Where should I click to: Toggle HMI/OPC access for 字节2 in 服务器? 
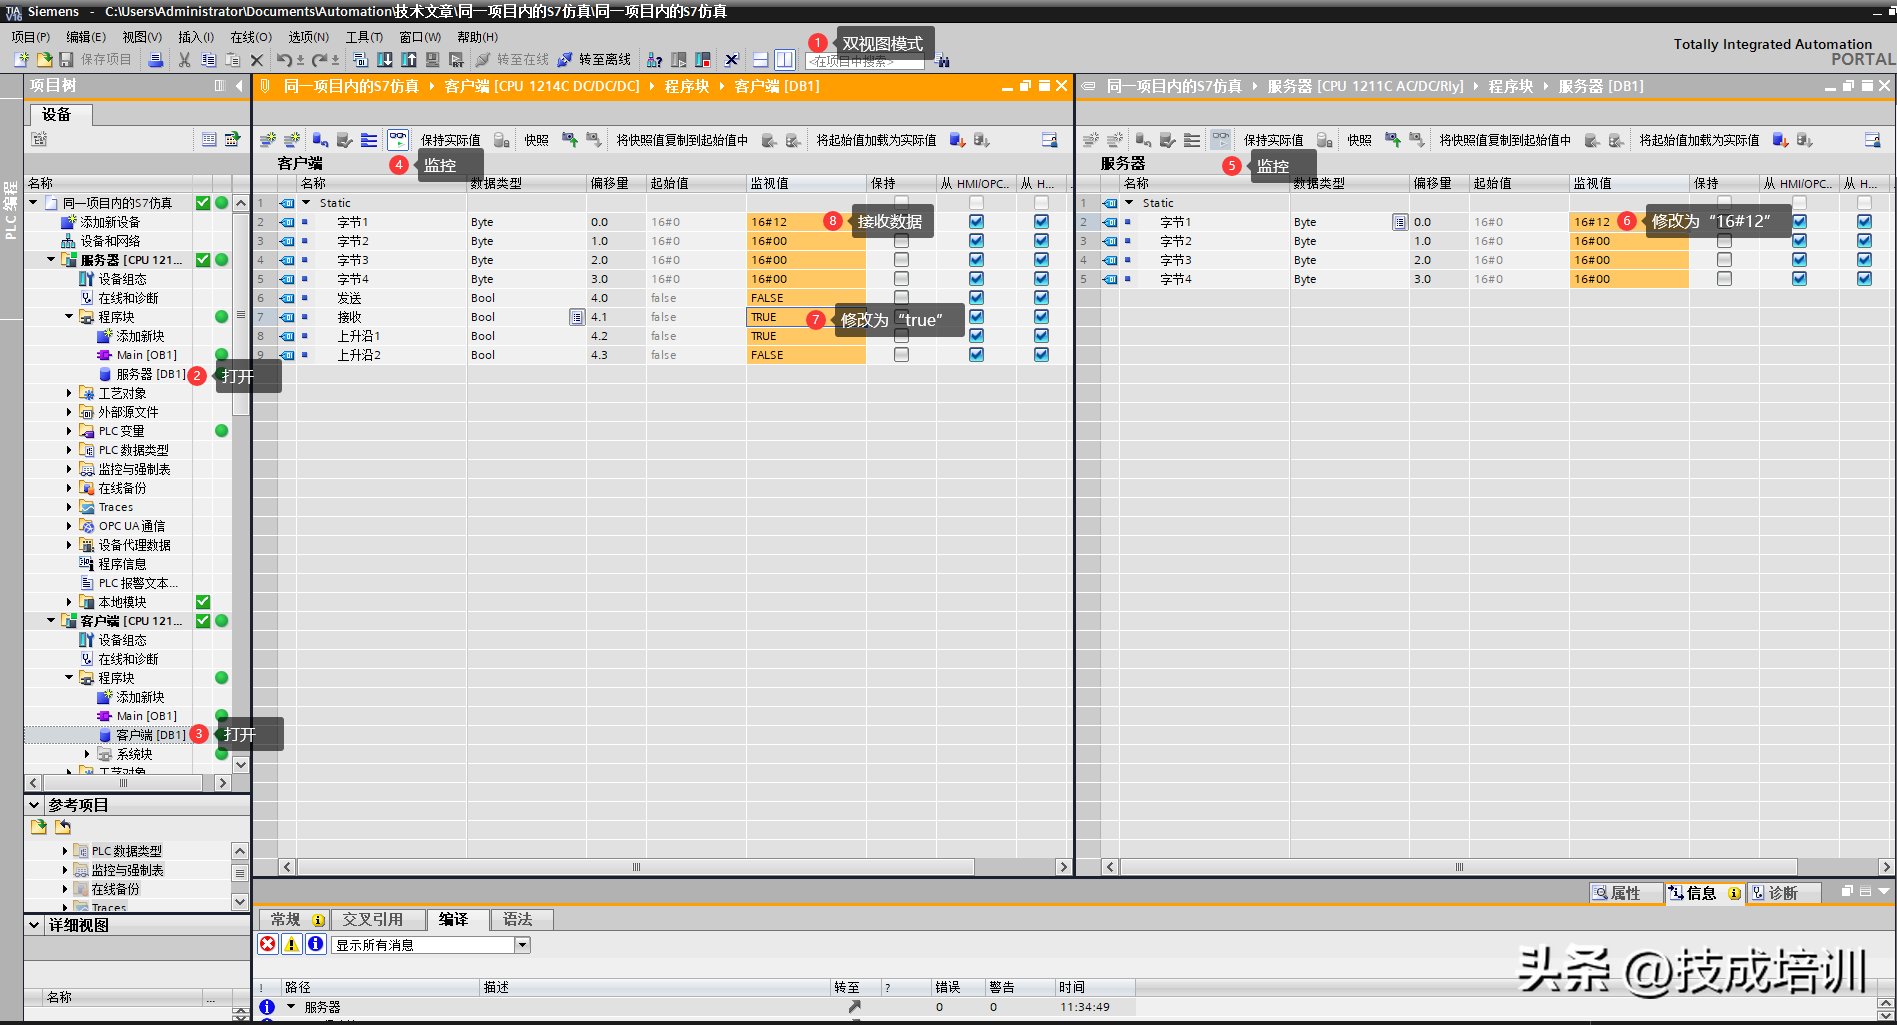point(1799,241)
